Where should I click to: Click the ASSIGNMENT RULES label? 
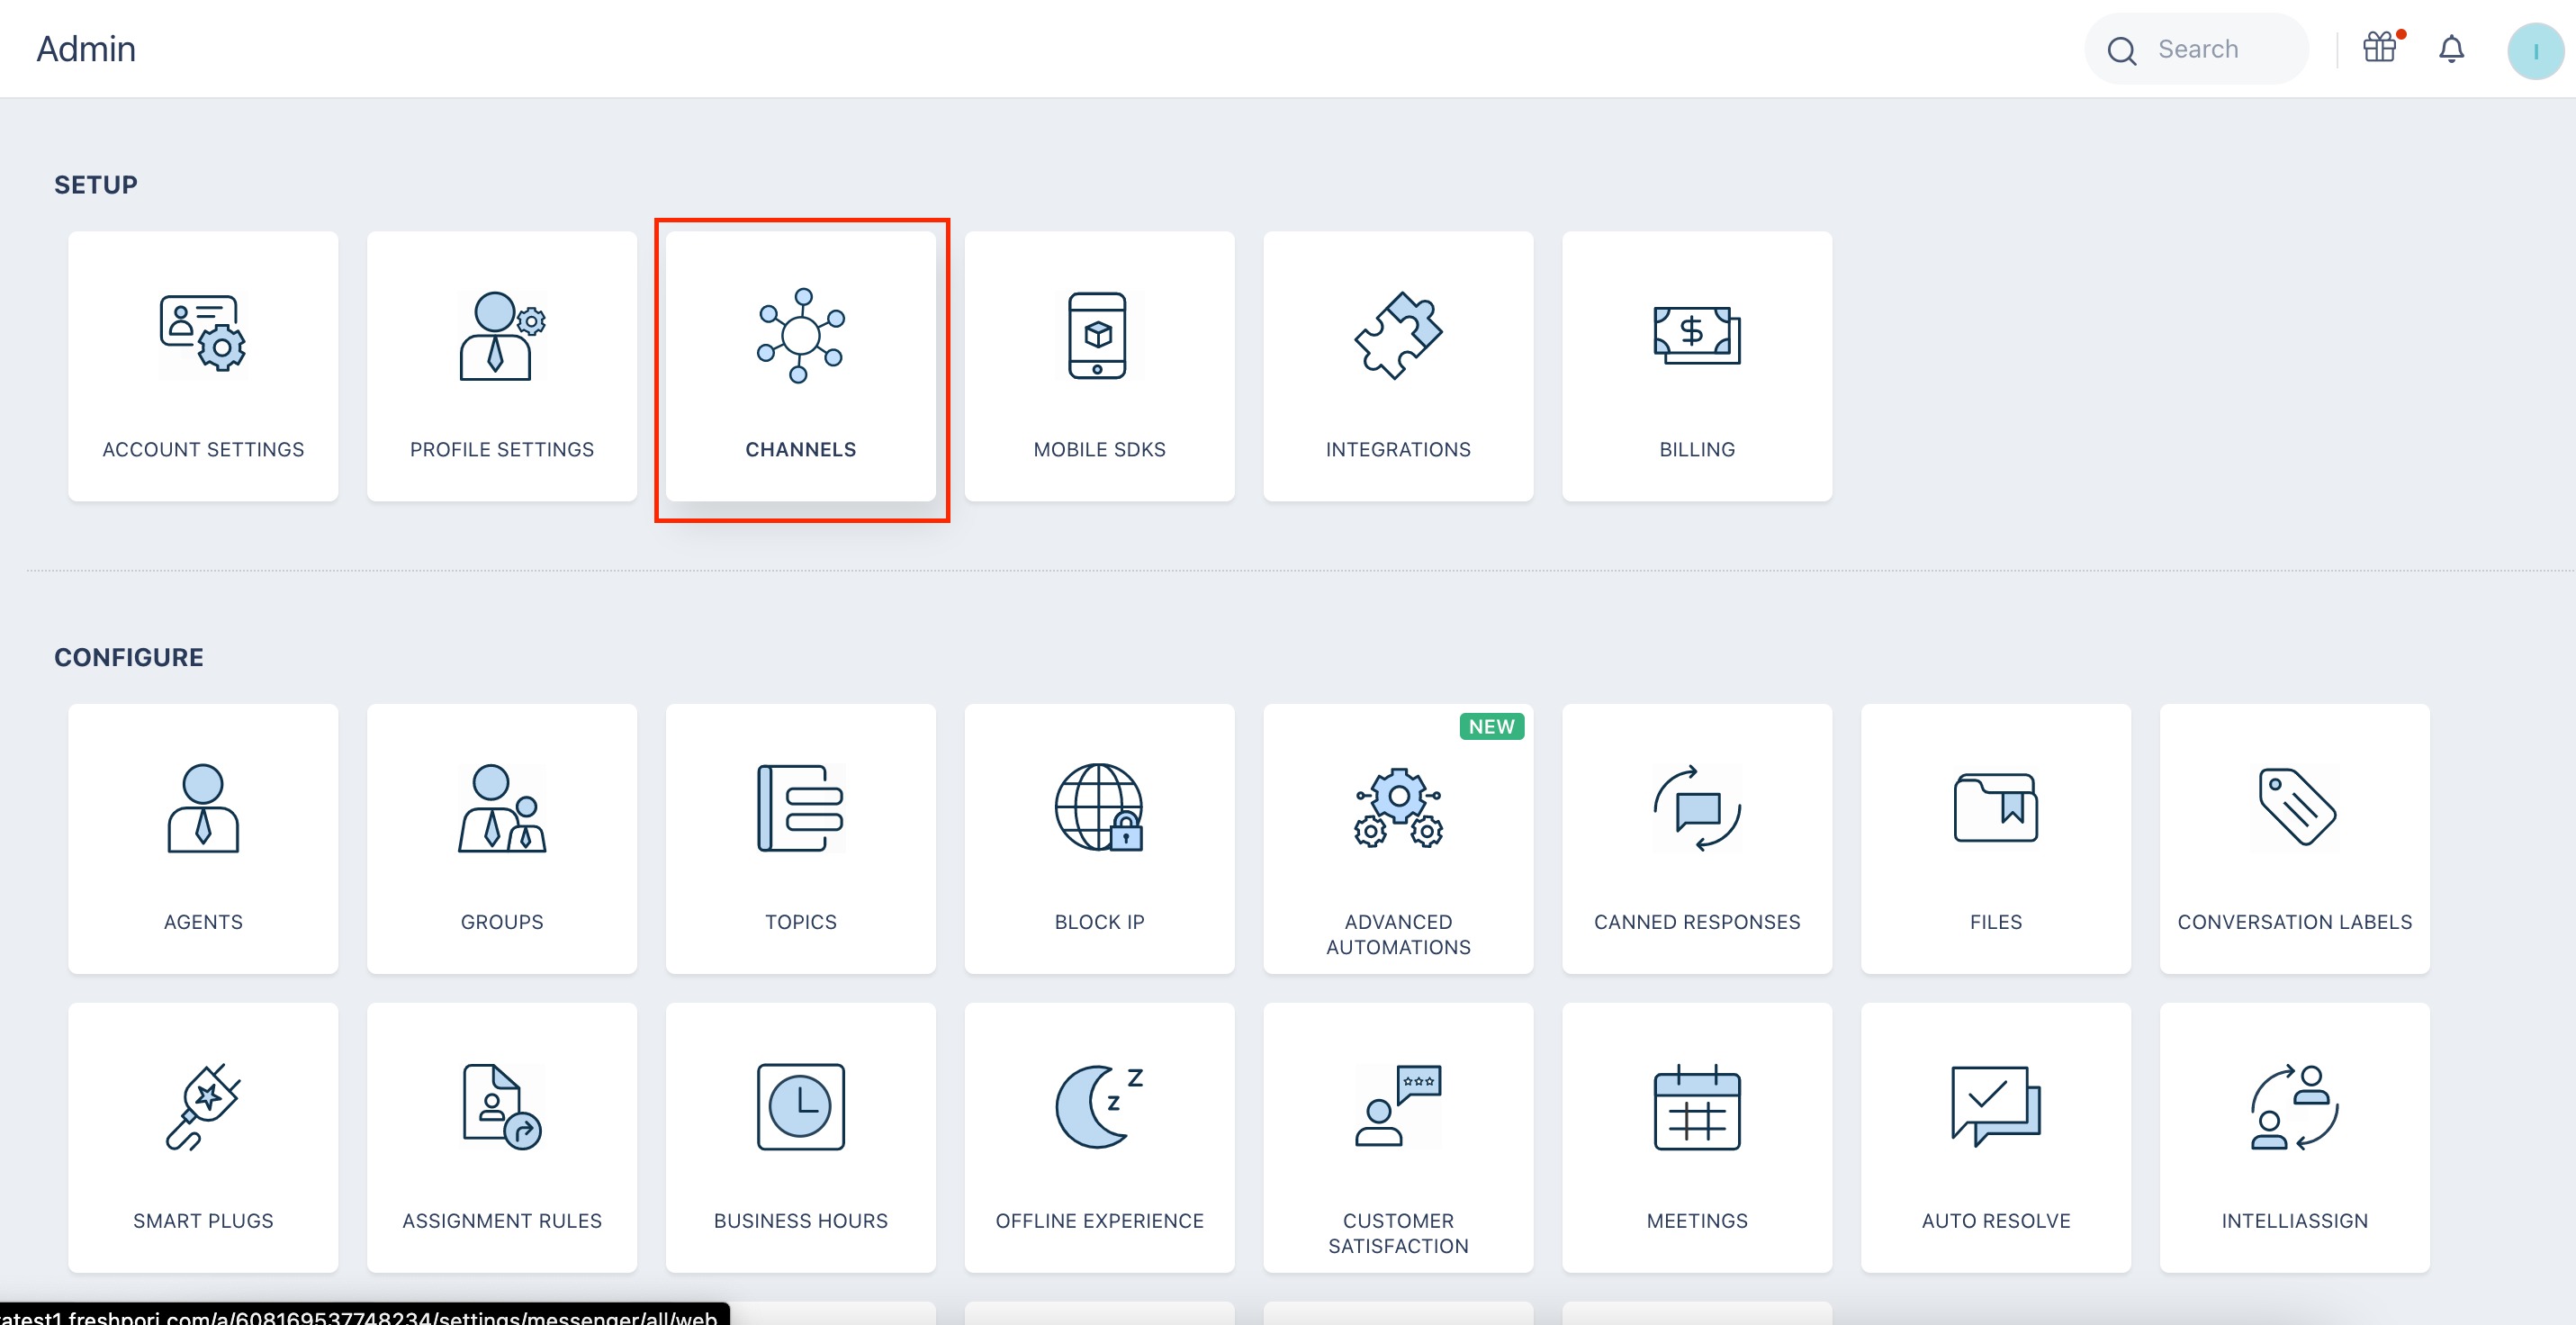pos(502,1221)
